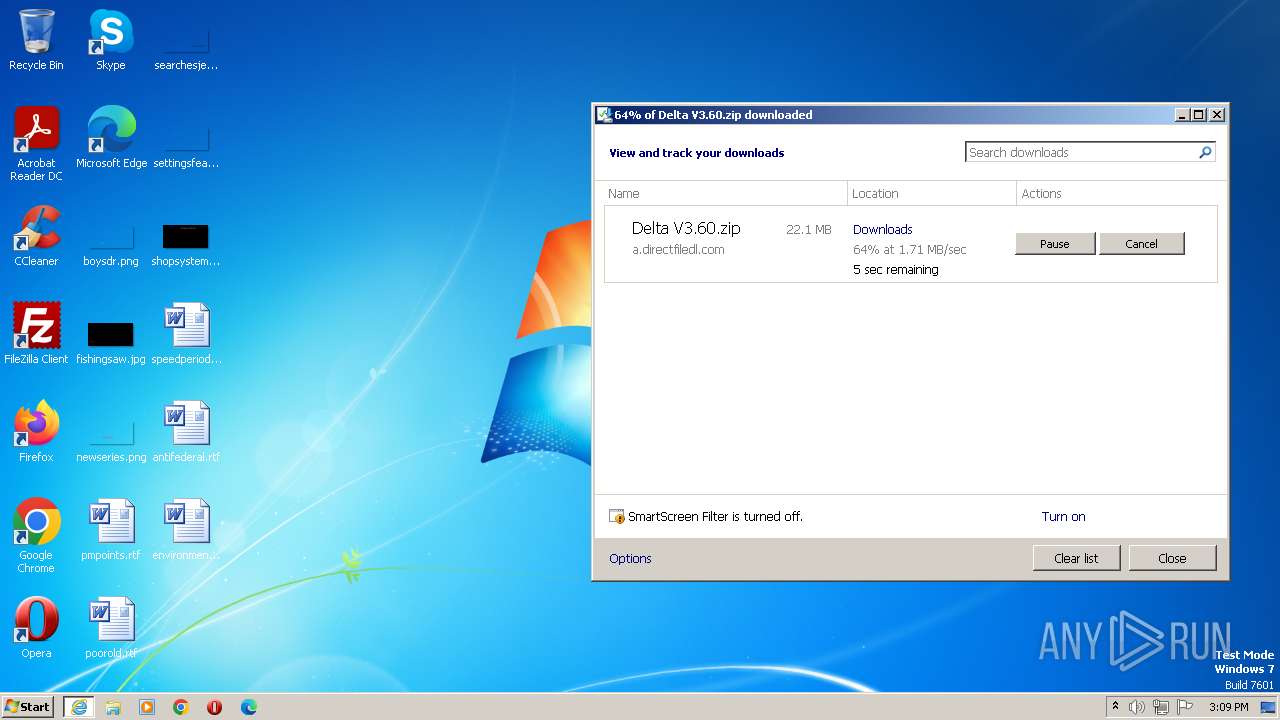Open FileZilla Client desktop shortcut
This screenshot has height=720, width=1280.
36,334
